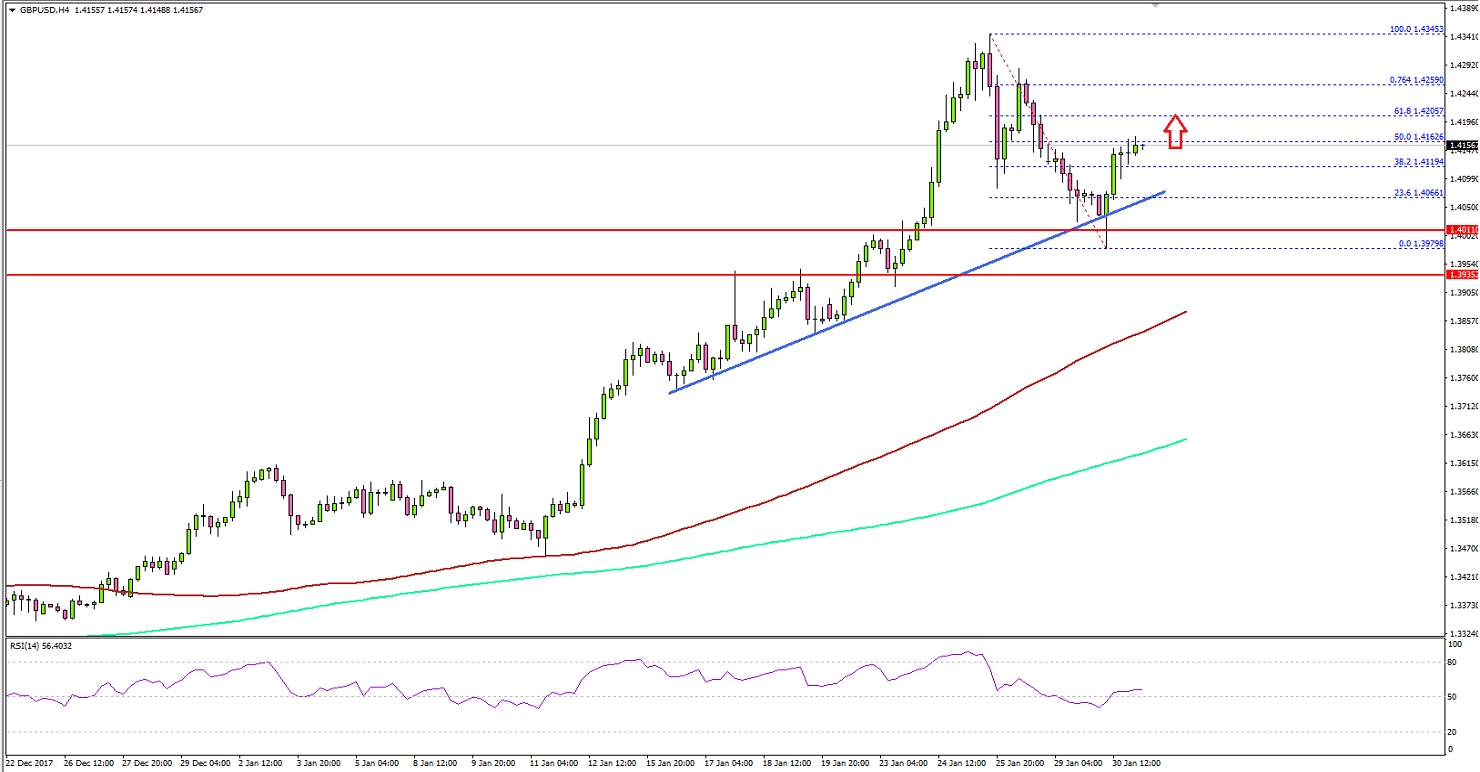Click the RSI(14) 56.4032 indicator label
The width and height of the screenshot is (1480, 772).
click(42, 646)
